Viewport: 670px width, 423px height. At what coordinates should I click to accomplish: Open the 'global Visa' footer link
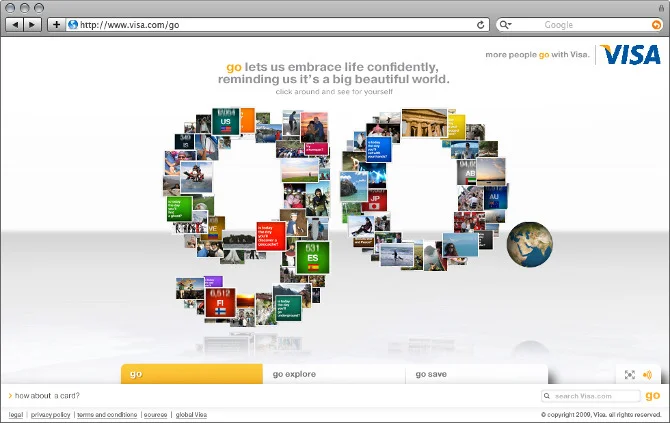point(191,414)
